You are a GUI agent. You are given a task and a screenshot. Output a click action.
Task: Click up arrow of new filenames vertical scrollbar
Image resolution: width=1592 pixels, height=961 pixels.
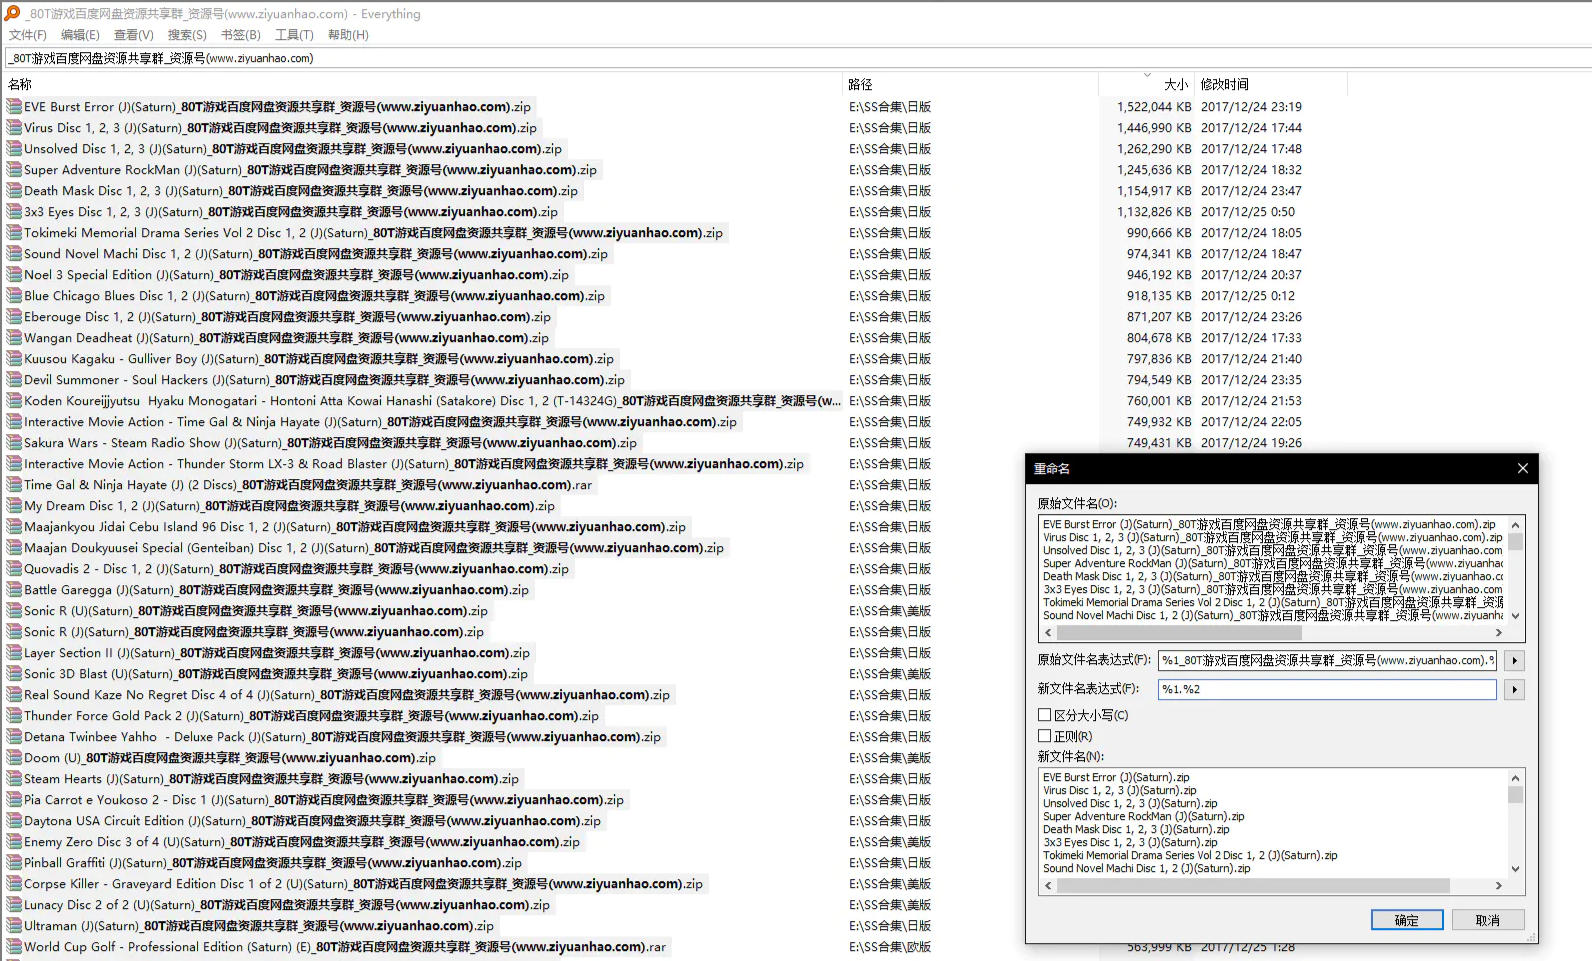(1515, 778)
